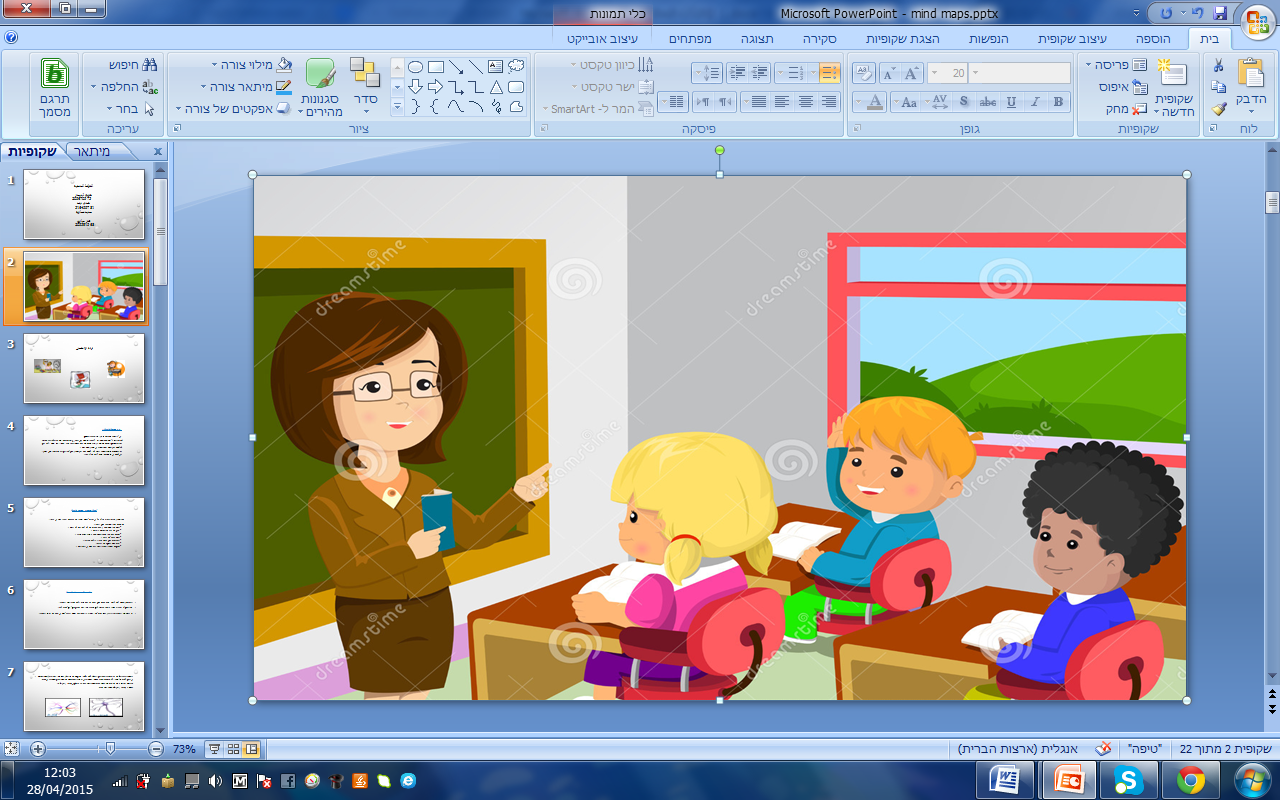The height and width of the screenshot is (800, 1280).
Task: Select the Right Arrow shape tool
Action: (436, 87)
